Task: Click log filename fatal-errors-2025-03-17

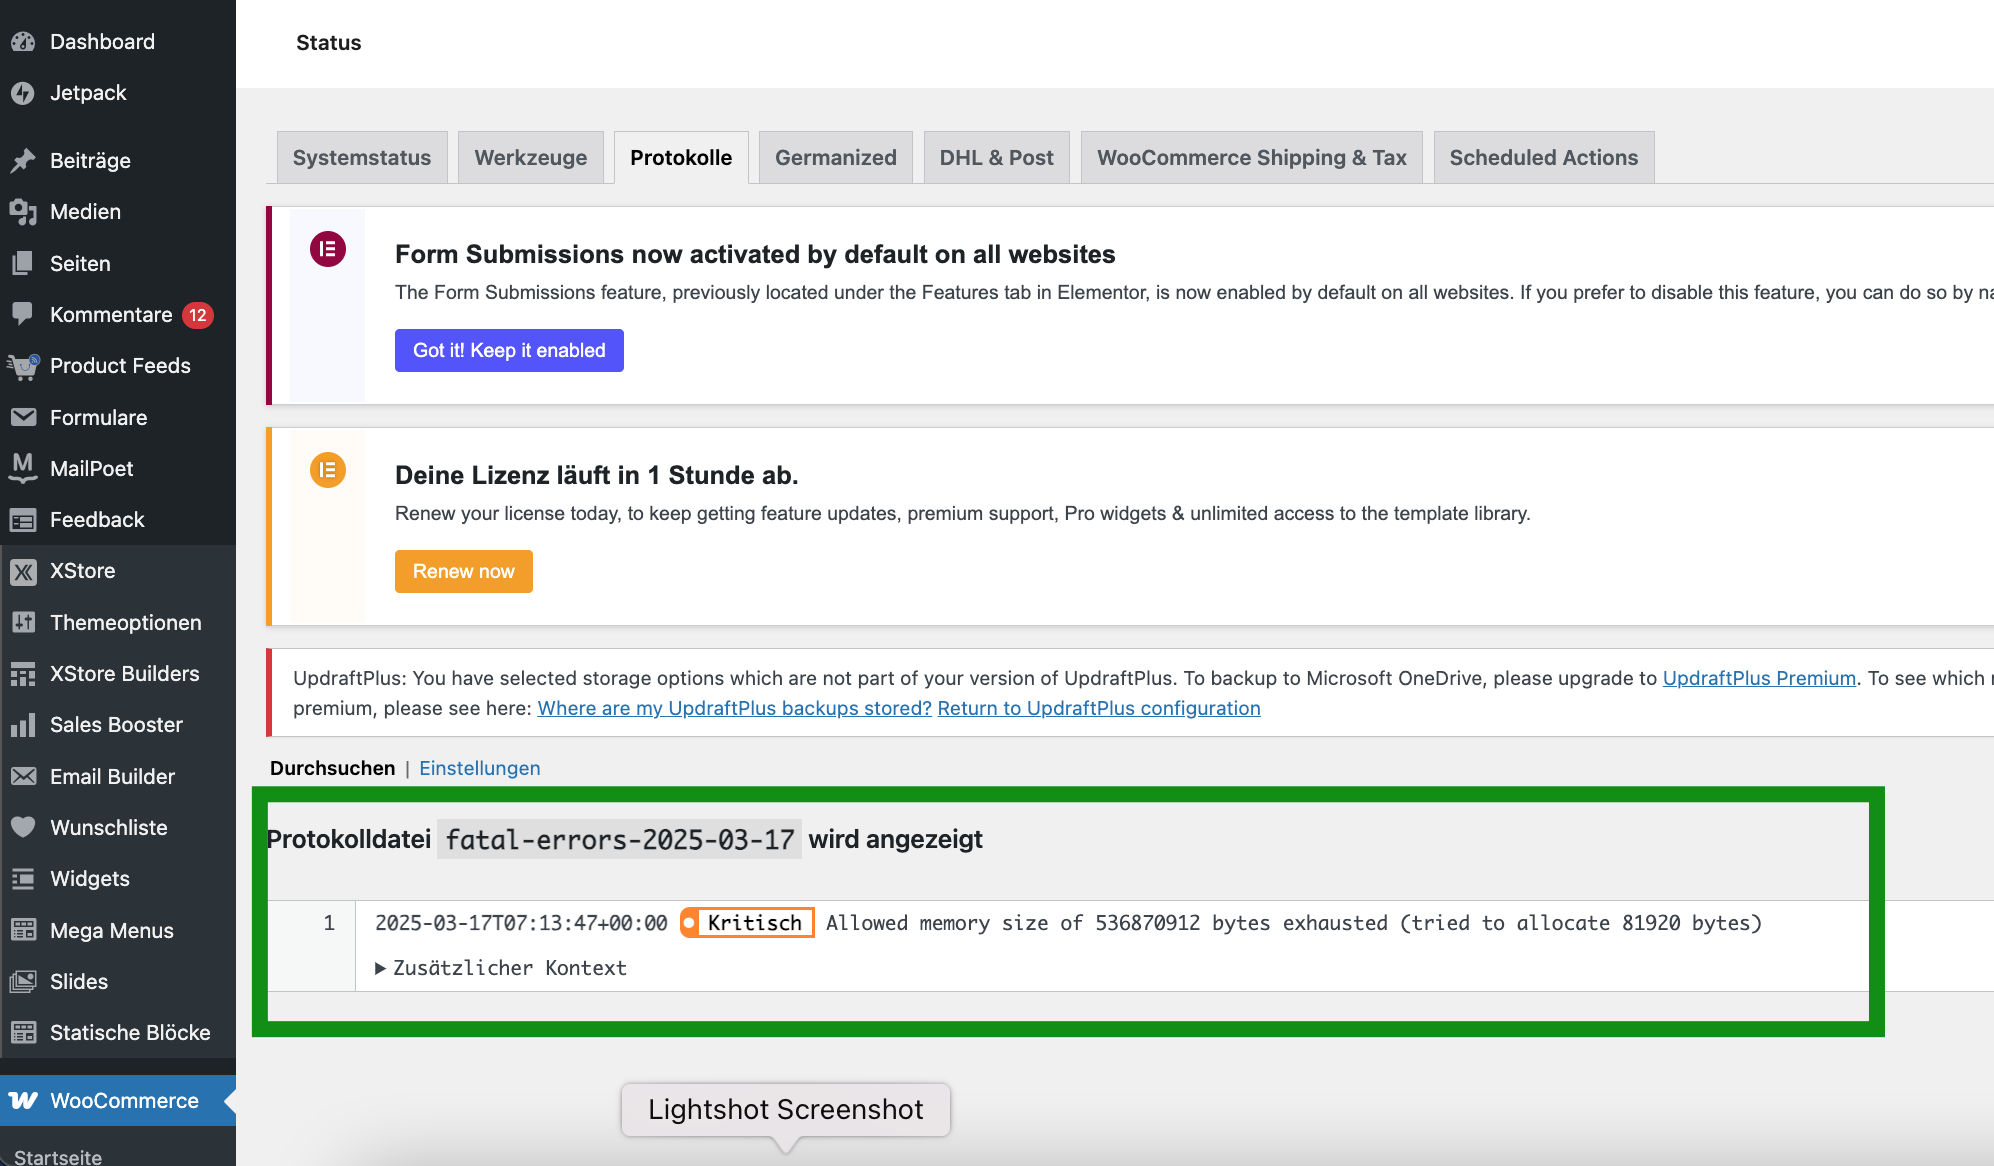Action: tap(620, 839)
